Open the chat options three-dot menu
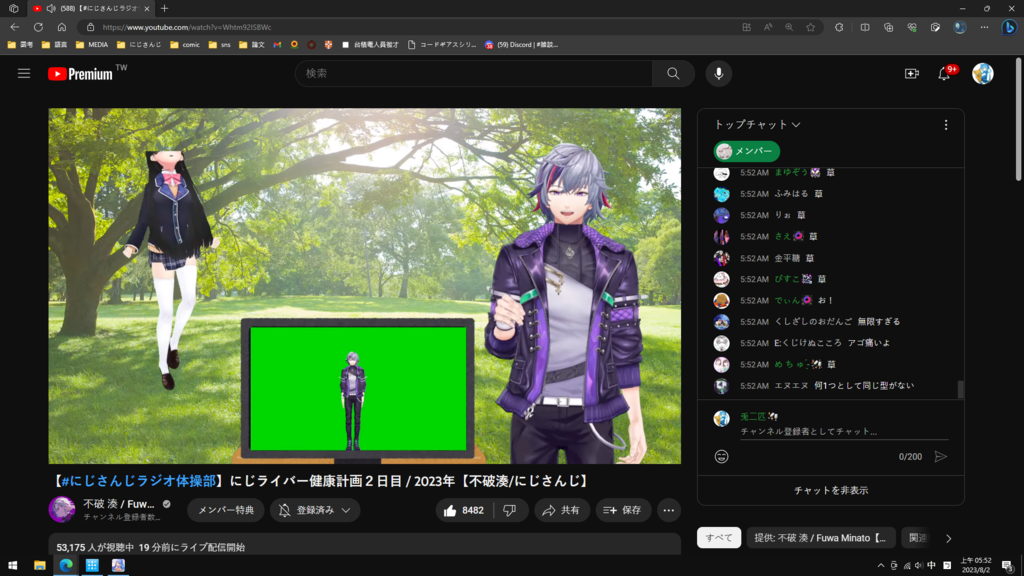The height and width of the screenshot is (576, 1024). [946, 125]
